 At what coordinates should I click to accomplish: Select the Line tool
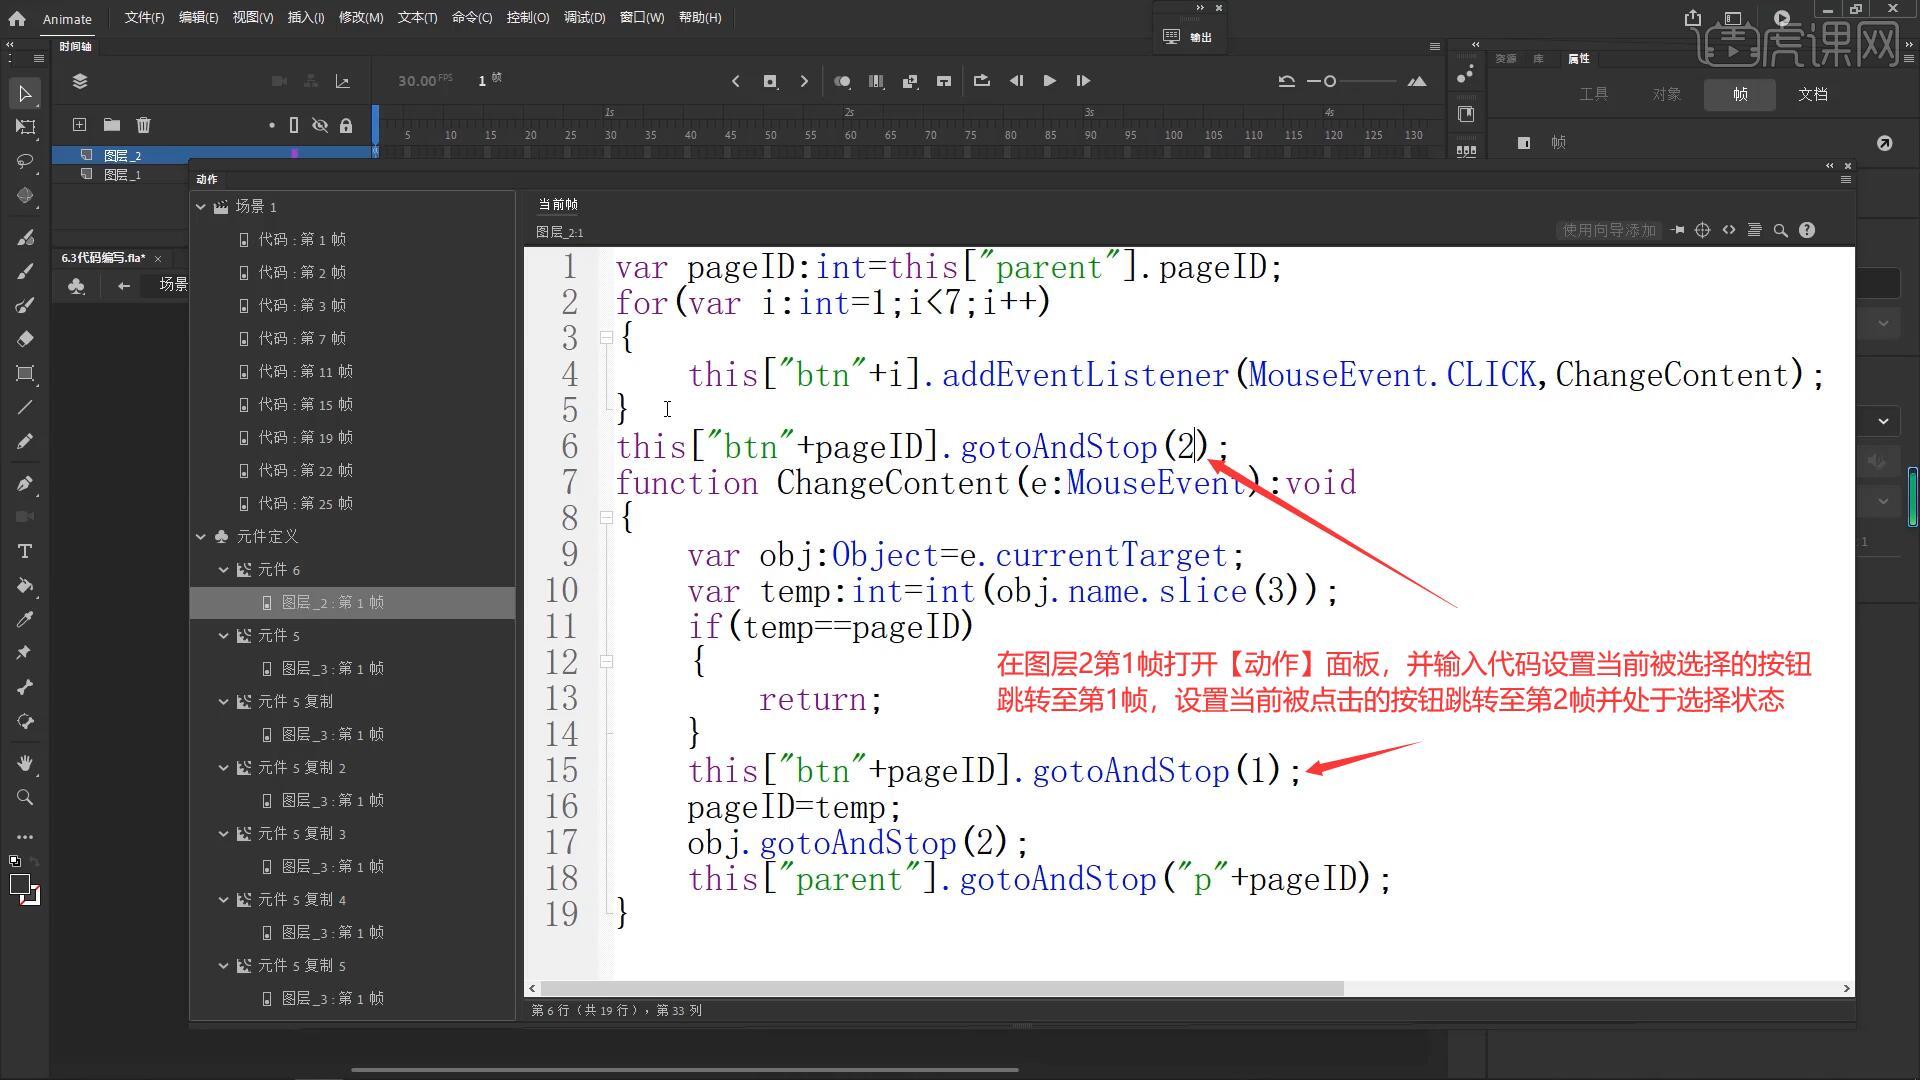(25, 407)
